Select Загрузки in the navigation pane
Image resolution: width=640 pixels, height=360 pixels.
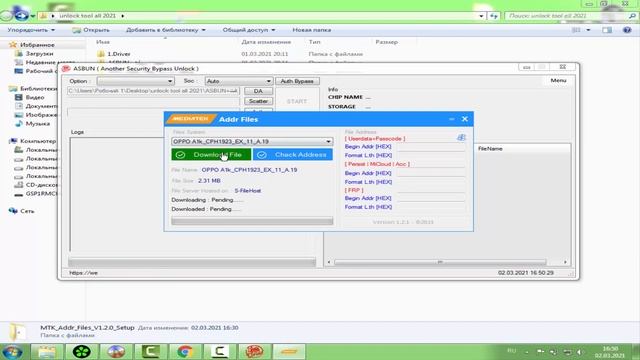[x=39, y=53]
